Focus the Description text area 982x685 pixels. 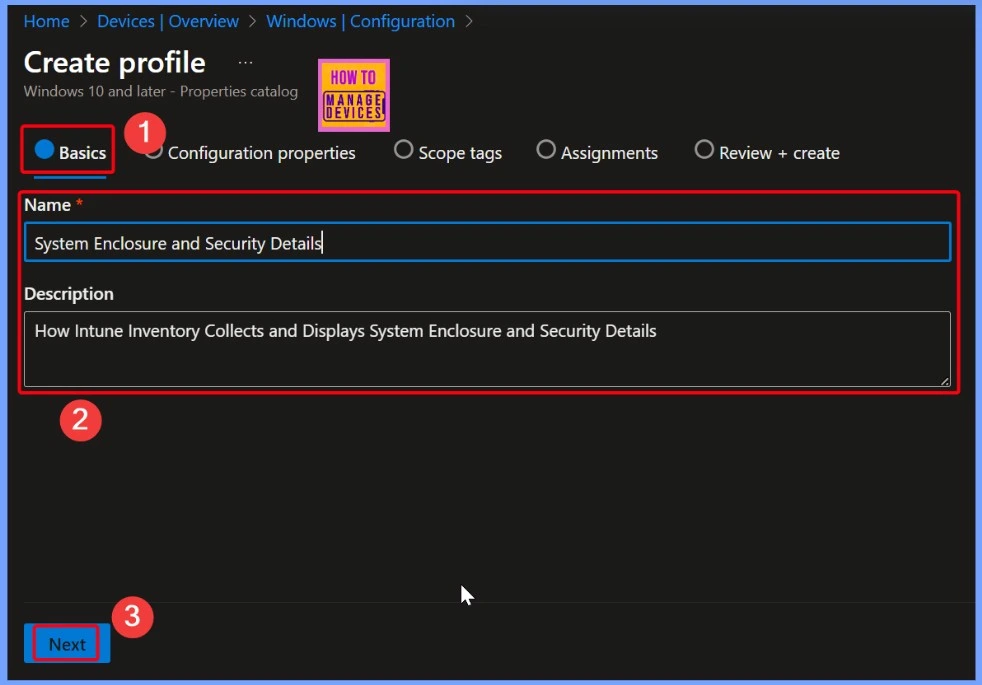[x=487, y=349]
